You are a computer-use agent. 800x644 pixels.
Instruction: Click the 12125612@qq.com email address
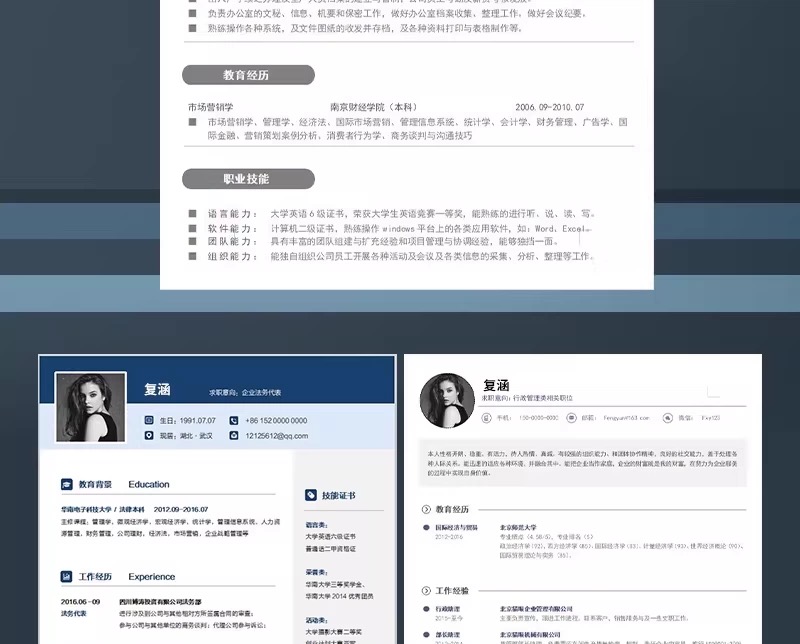click(x=277, y=436)
